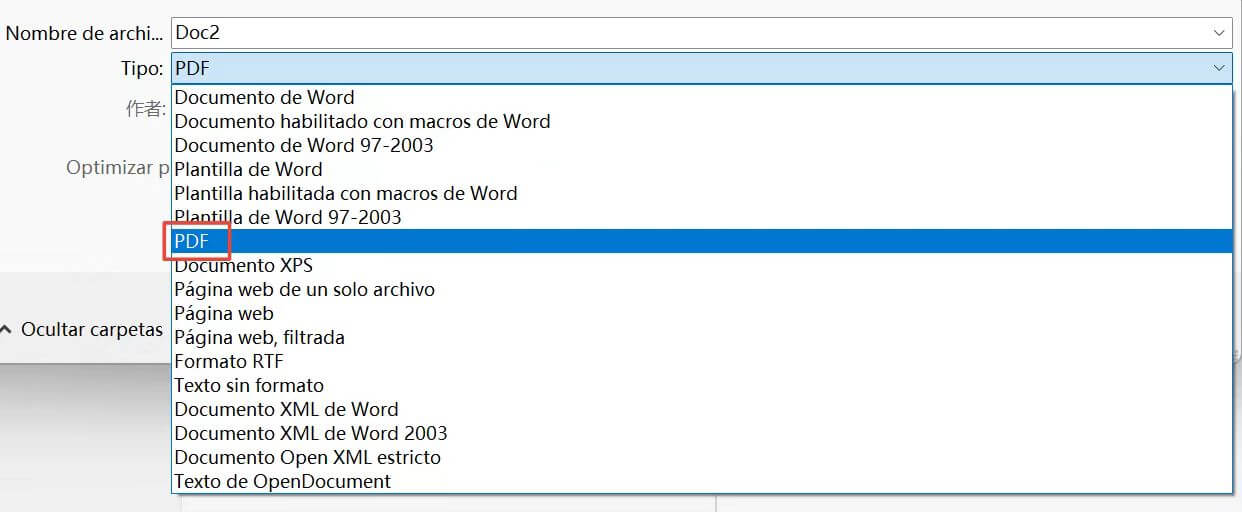Choose 'Documento Open XML estricto'
The image size is (1242, 512).
click(x=702, y=457)
